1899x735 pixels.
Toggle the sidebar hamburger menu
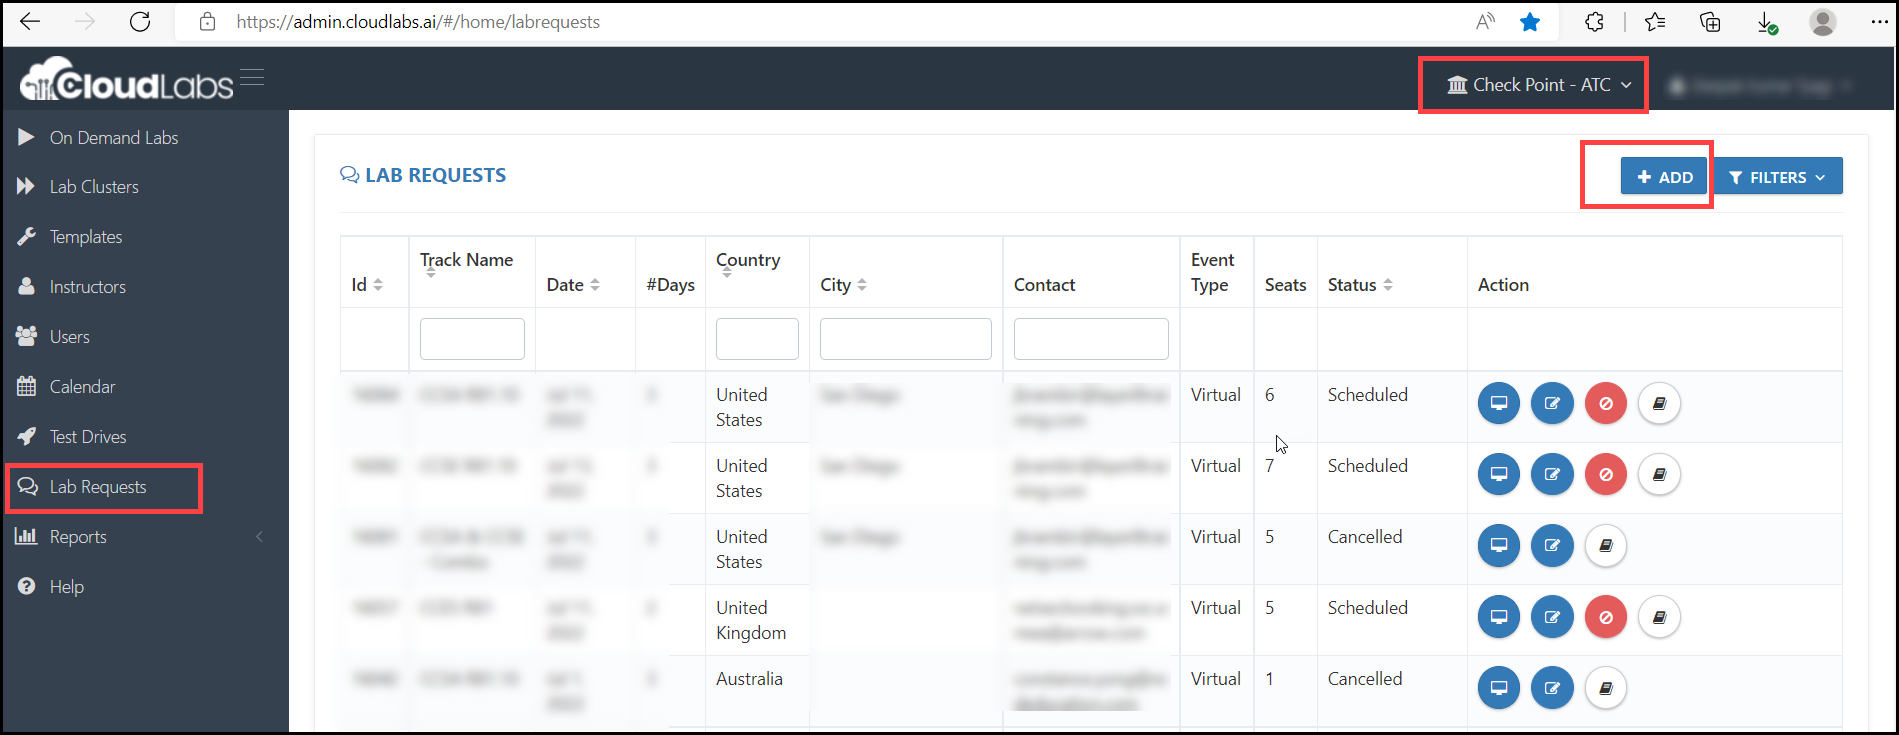(252, 77)
